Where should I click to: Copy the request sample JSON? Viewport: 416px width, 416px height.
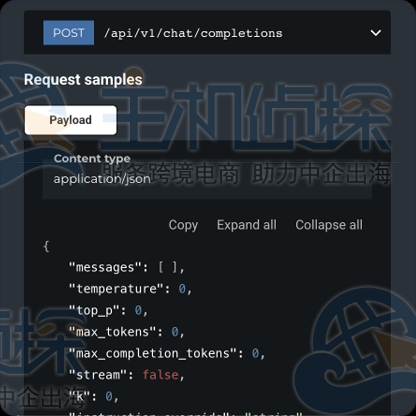click(183, 225)
